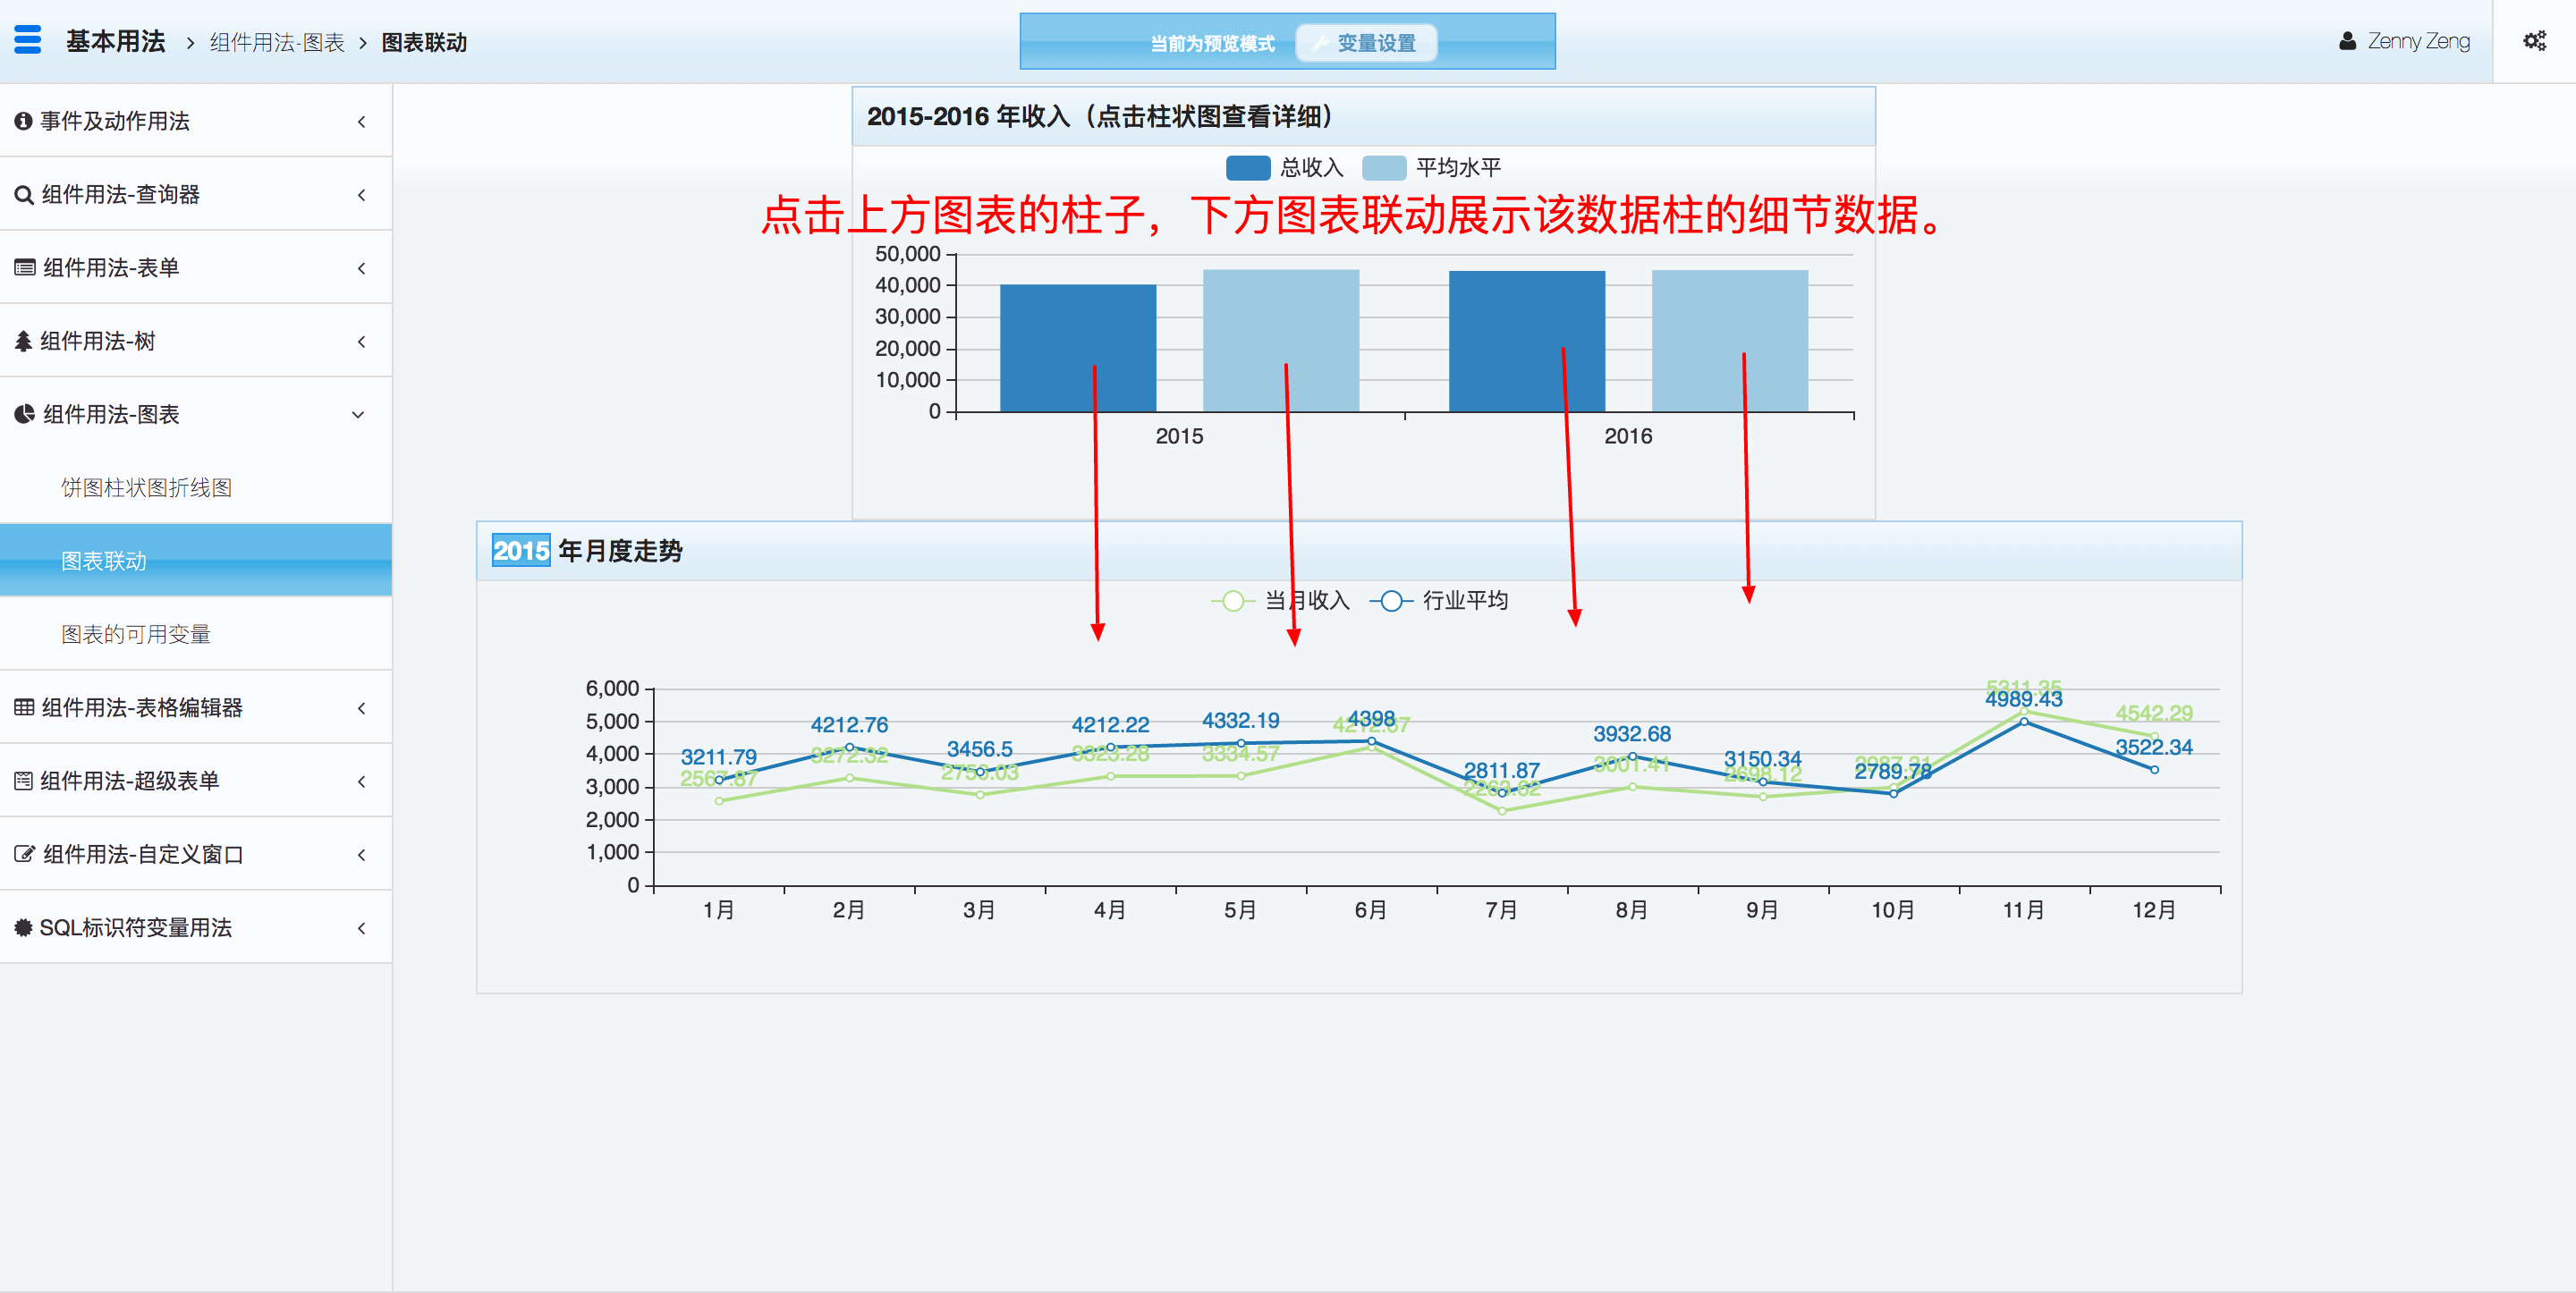Expand the 组件用法-表单 chevron
2576x1293 pixels.
(x=361, y=268)
